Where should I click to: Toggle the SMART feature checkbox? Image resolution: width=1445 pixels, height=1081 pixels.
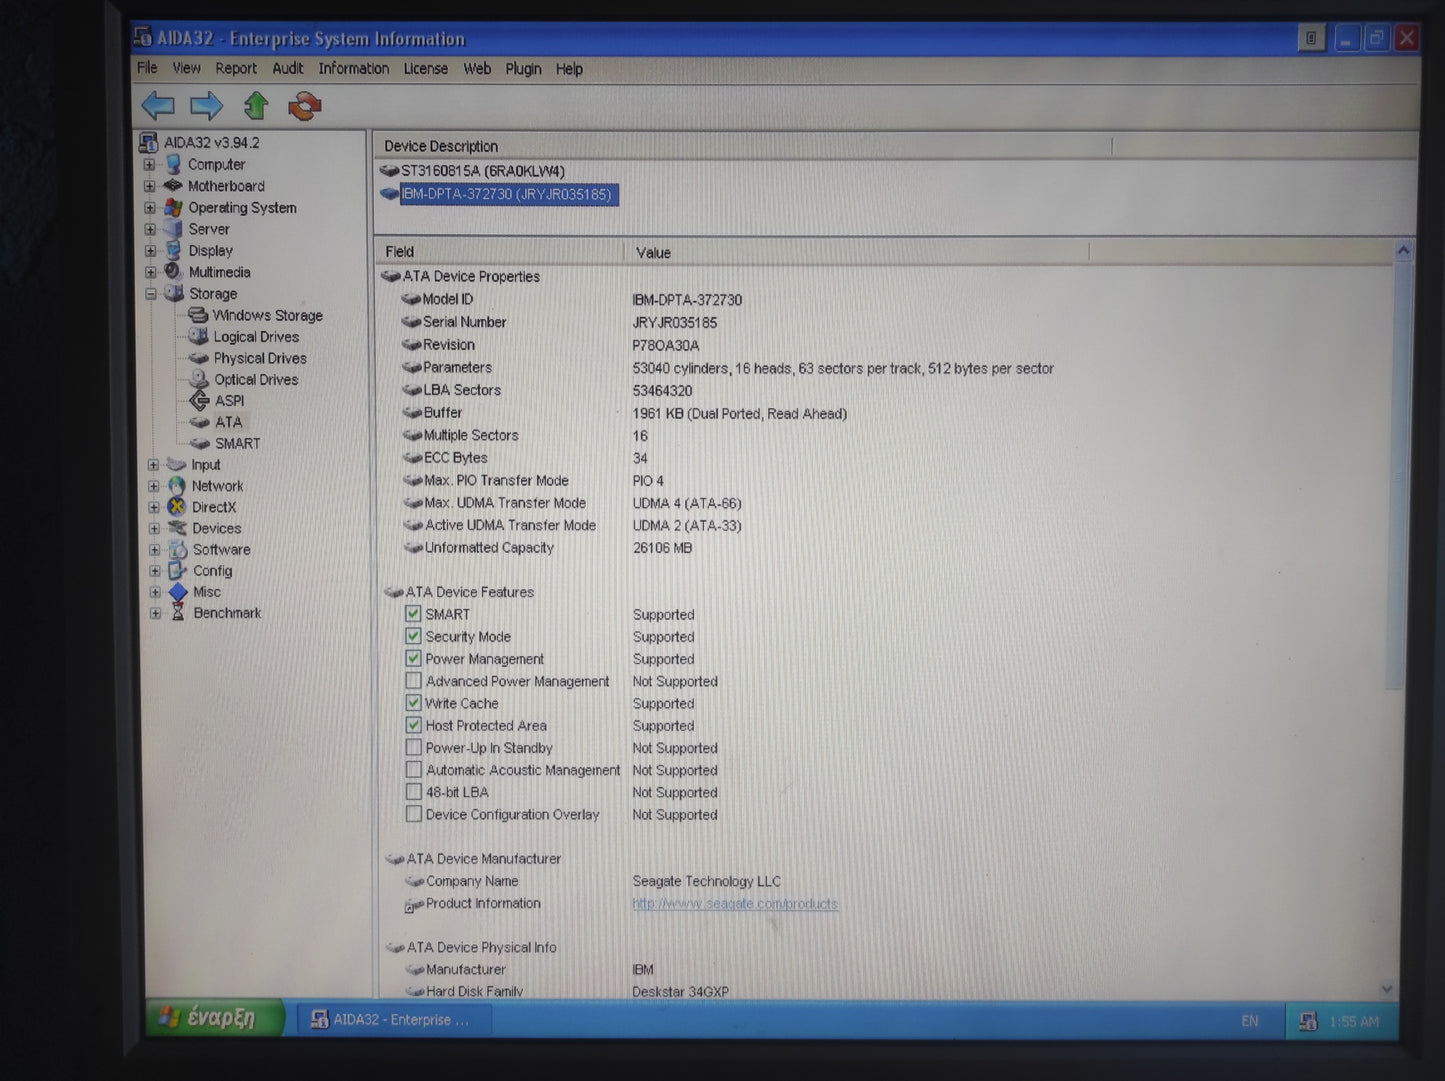(x=413, y=614)
